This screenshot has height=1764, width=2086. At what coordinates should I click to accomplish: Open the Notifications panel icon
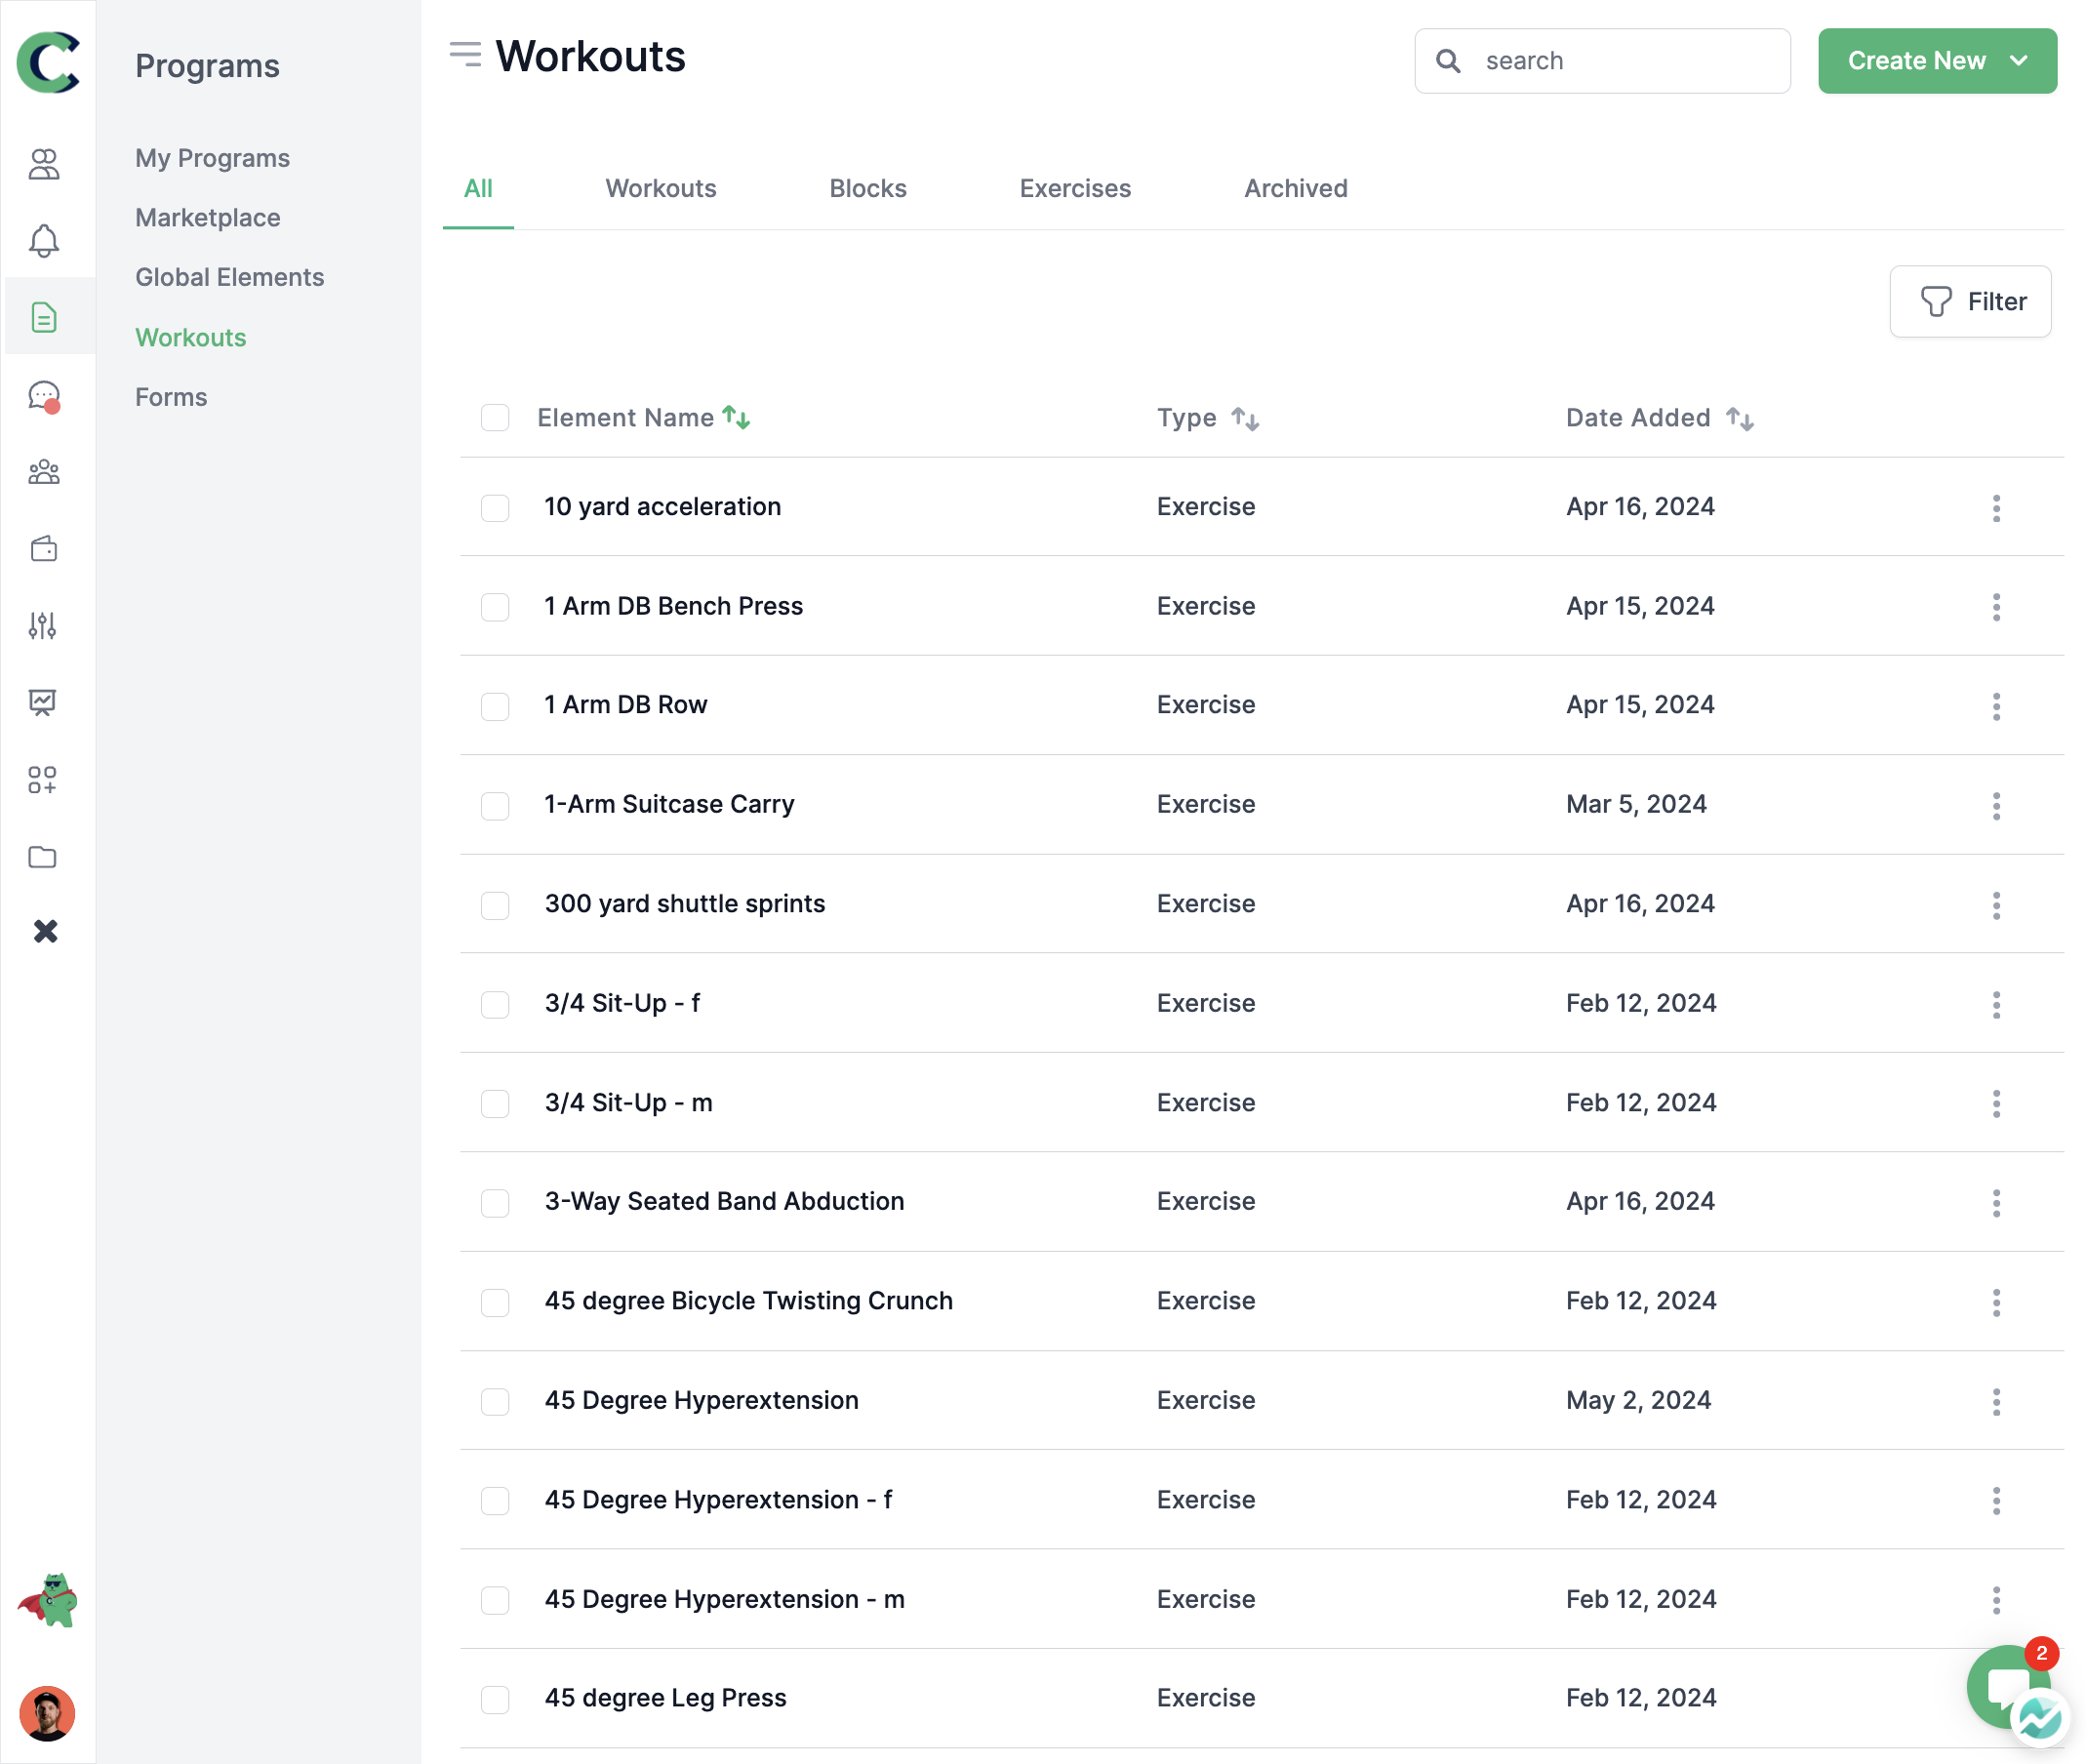click(x=47, y=242)
